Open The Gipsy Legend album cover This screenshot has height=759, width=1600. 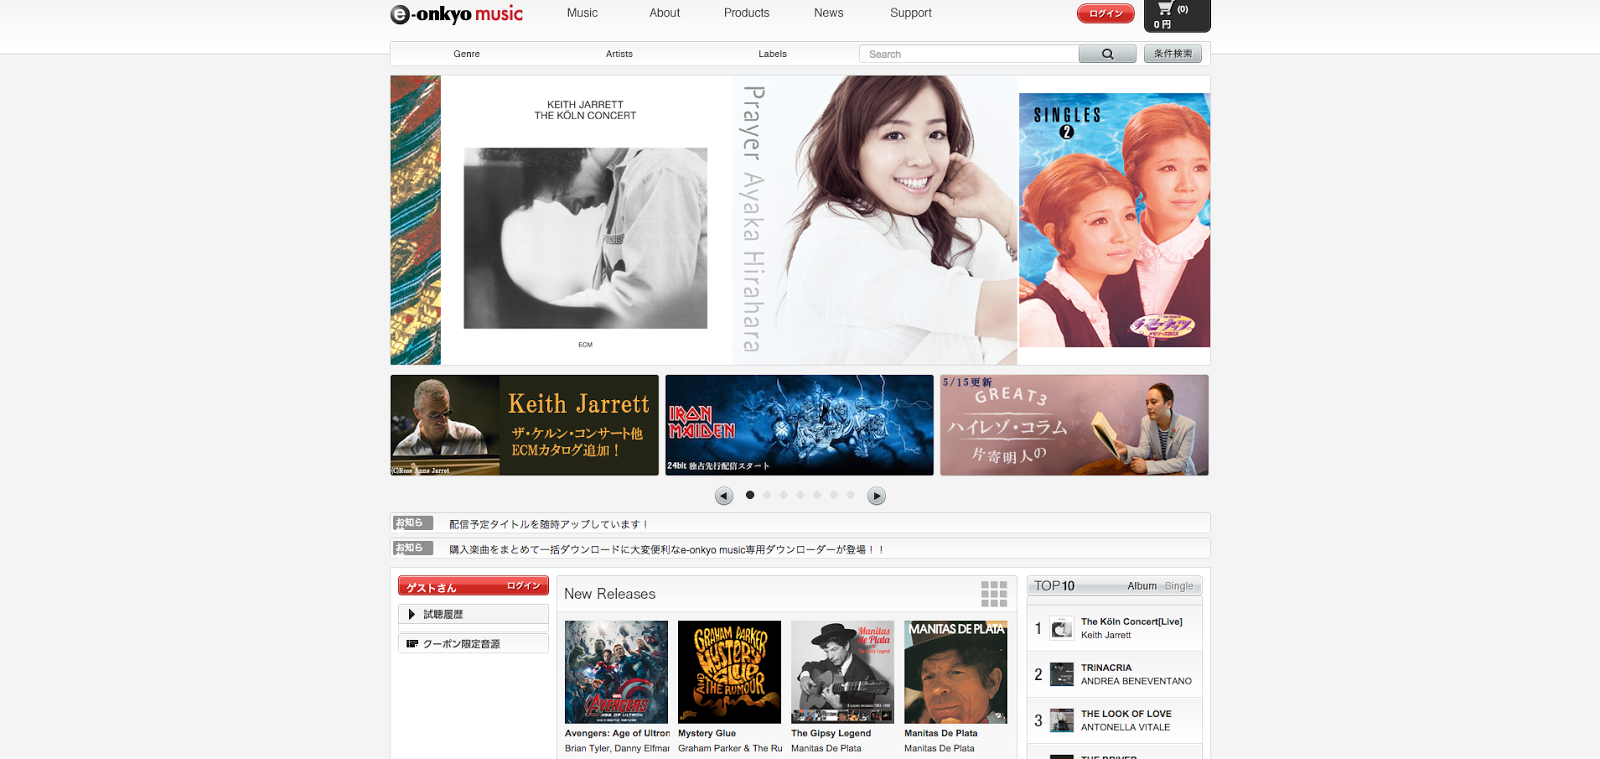pos(842,672)
